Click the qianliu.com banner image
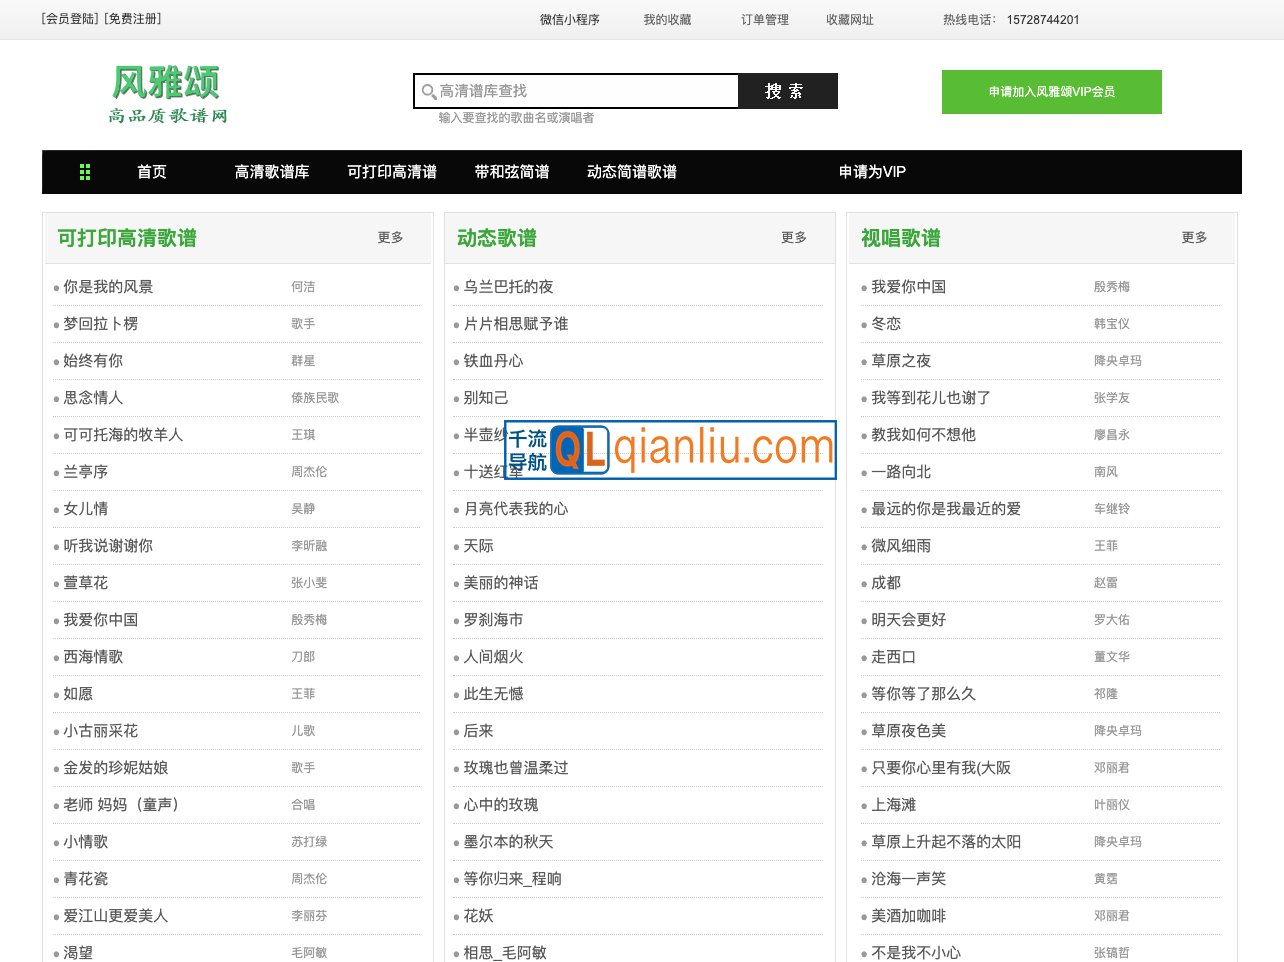This screenshot has width=1284, height=962. point(670,449)
